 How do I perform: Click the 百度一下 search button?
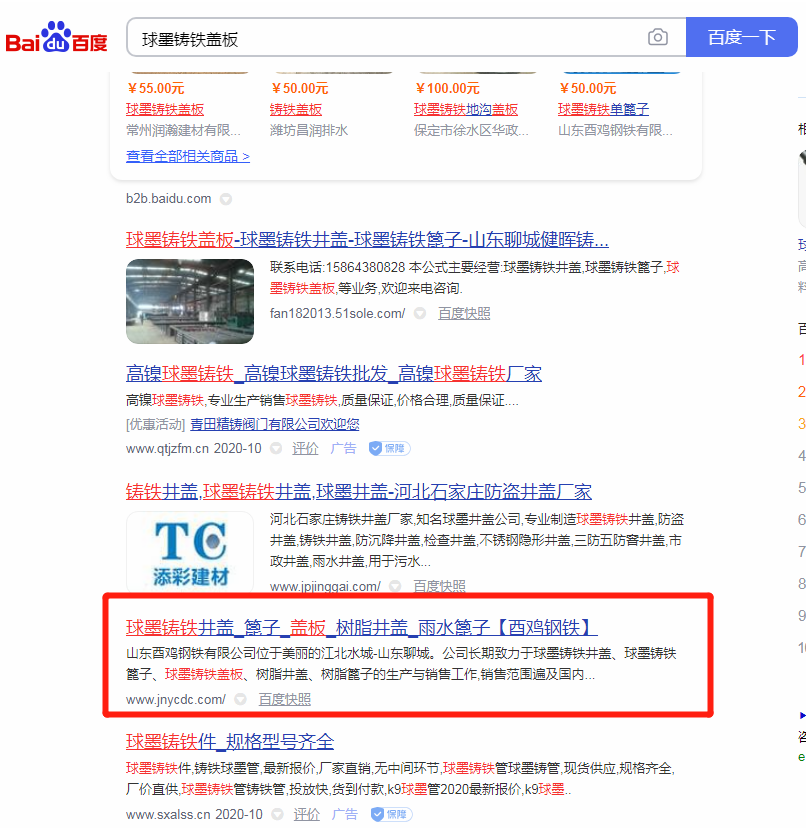(742, 37)
